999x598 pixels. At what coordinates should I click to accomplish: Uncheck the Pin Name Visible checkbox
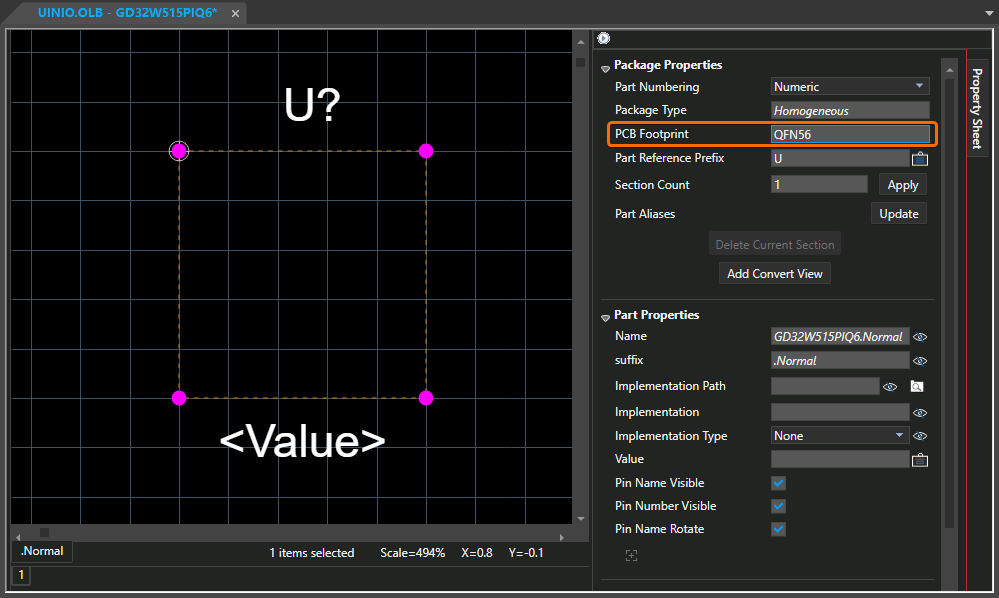[x=778, y=483]
